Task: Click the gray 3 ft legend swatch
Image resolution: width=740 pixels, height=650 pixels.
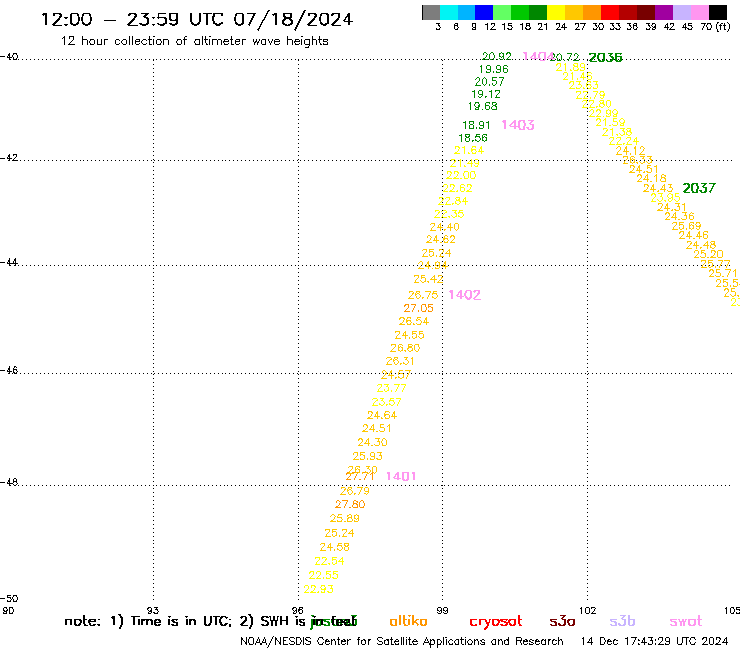Action: click(431, 12)
